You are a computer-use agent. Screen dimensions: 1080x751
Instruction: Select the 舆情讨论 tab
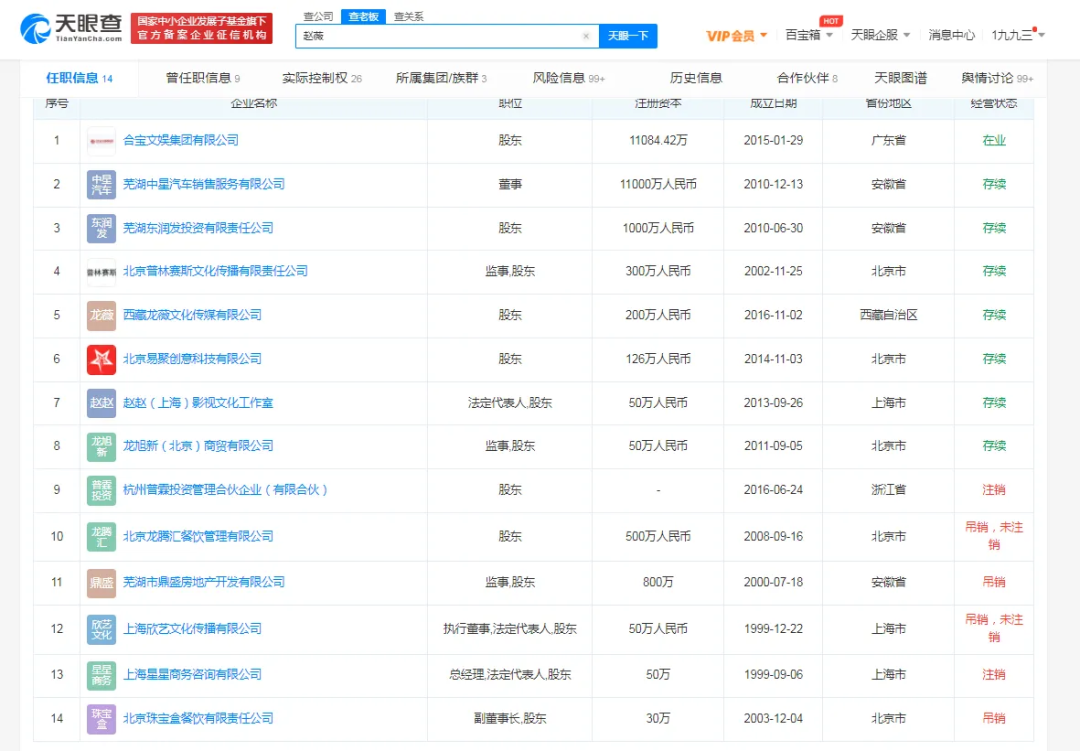click(x=997, y=78)
